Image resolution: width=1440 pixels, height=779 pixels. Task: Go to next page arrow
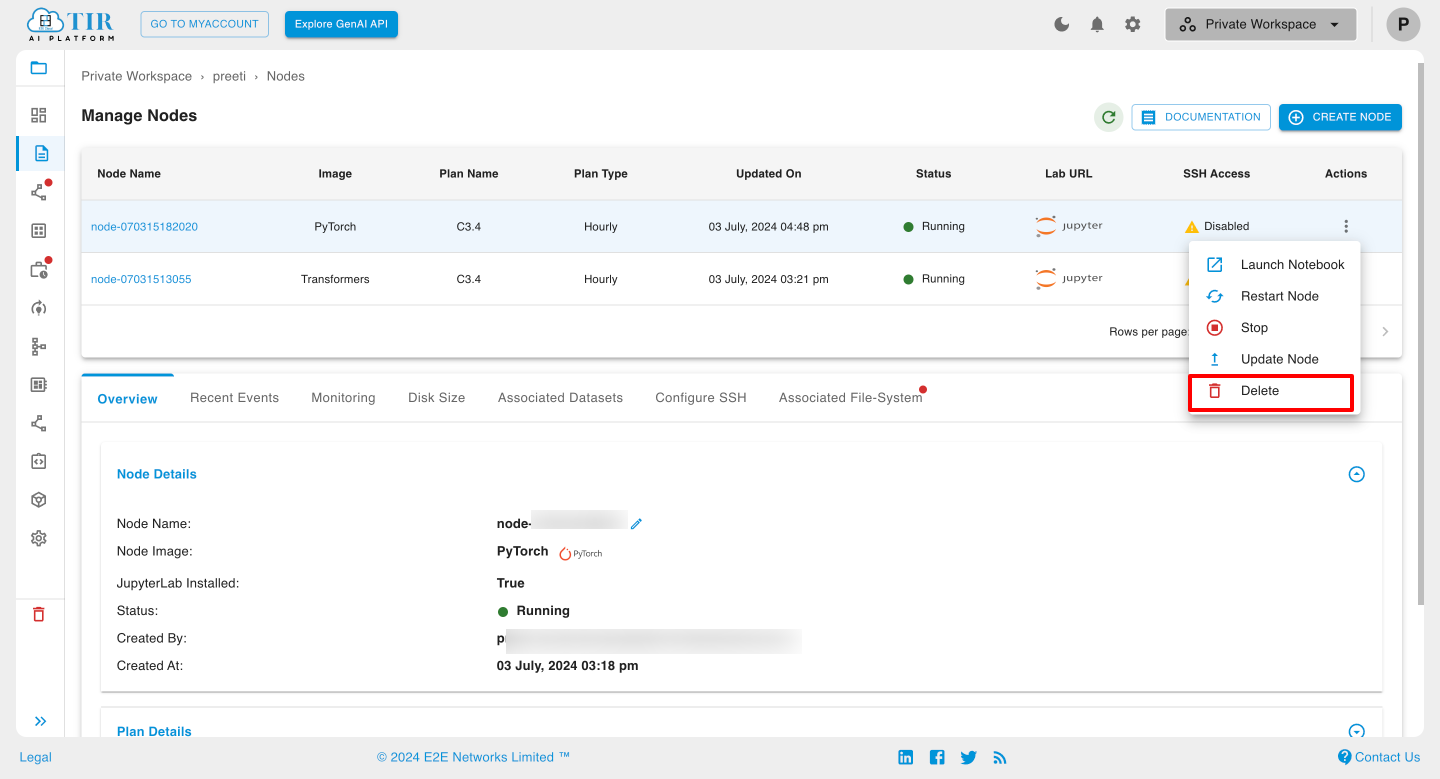click(x=1385, y=331)
